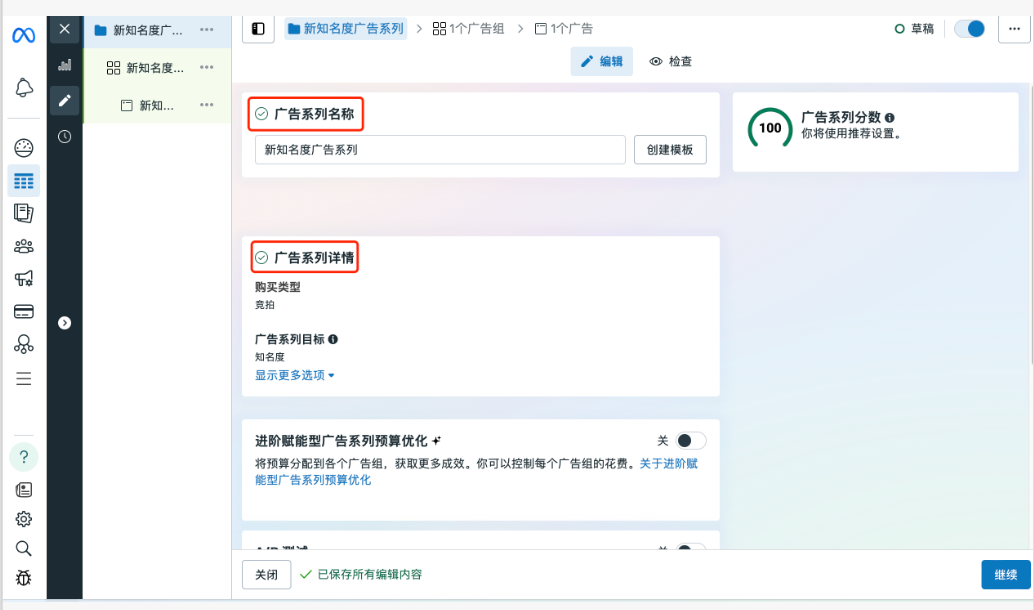The image size is (1034, 610).
Task: Open the Ads Manager table icon
Action: [24, 181]
